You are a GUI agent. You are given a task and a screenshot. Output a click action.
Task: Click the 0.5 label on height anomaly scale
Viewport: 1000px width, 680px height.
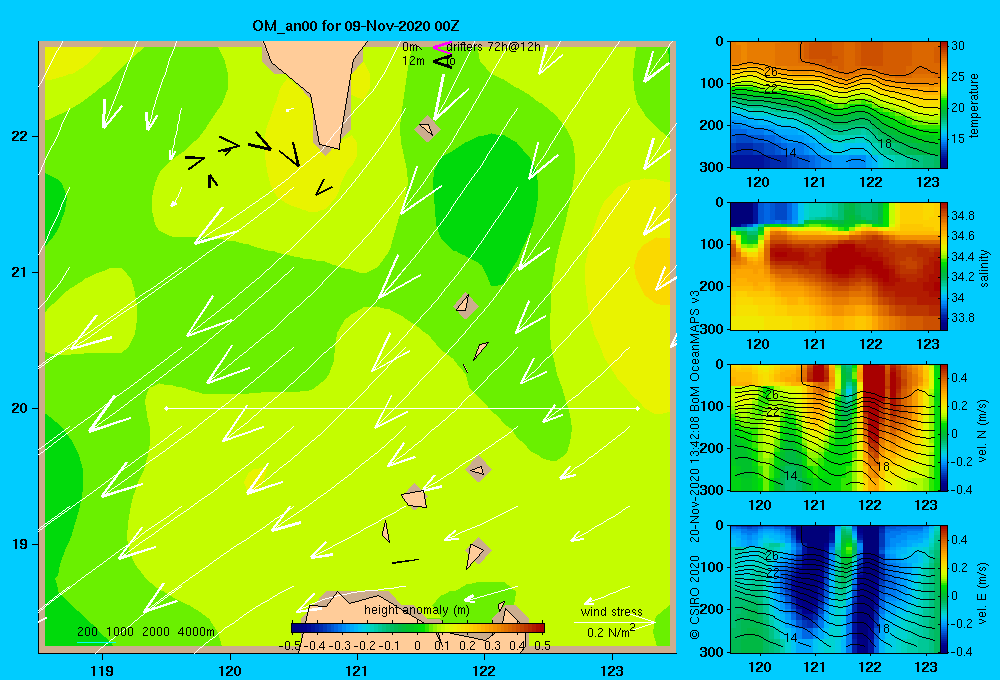(x=542, y=645)
